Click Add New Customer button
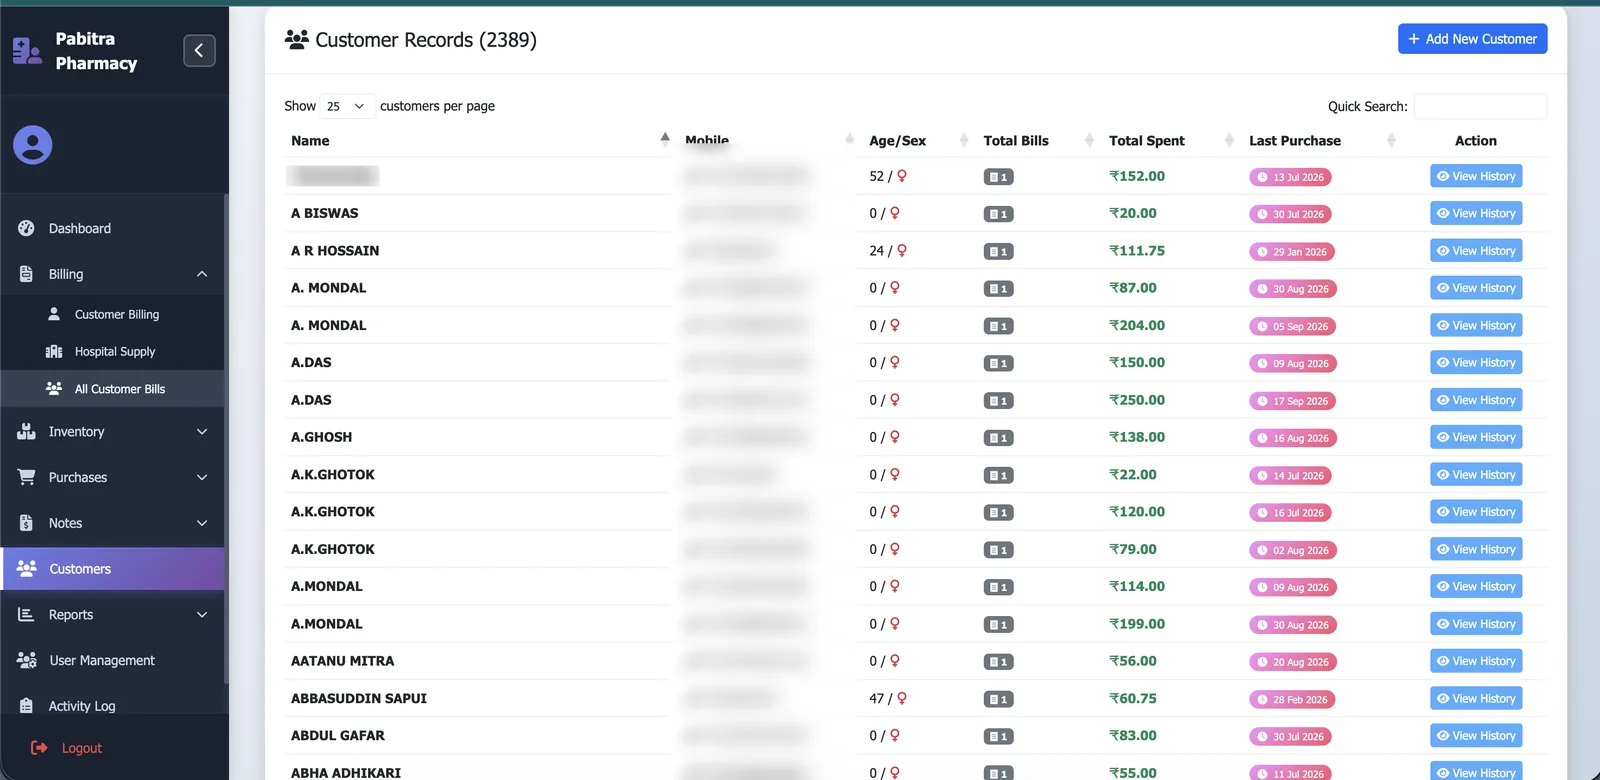This screenshot has height=780, width=1600. [x=1472, y=39]
